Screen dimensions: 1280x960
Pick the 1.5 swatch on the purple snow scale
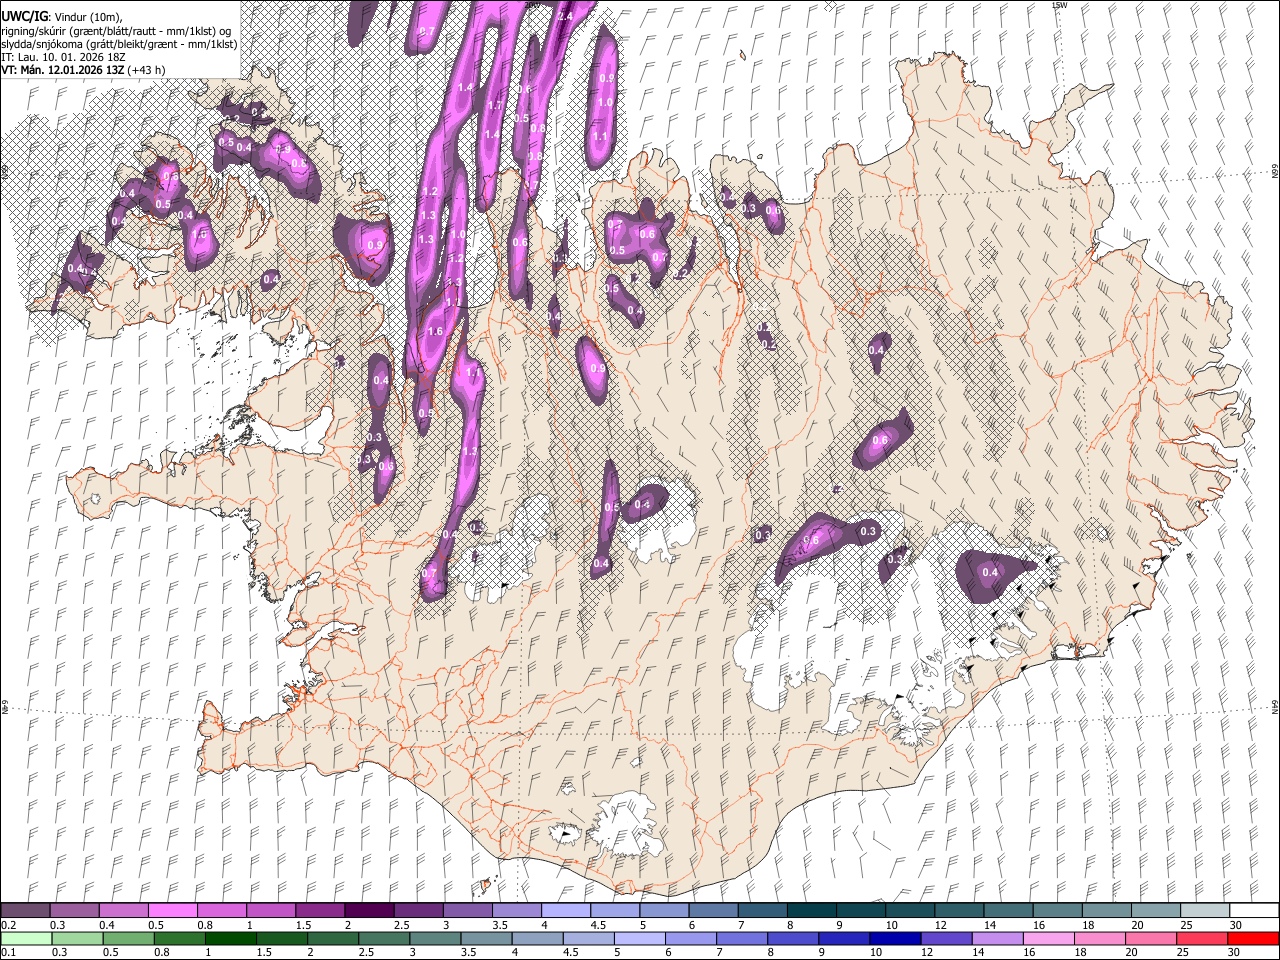pyautogui.click(x=319, y=910)
